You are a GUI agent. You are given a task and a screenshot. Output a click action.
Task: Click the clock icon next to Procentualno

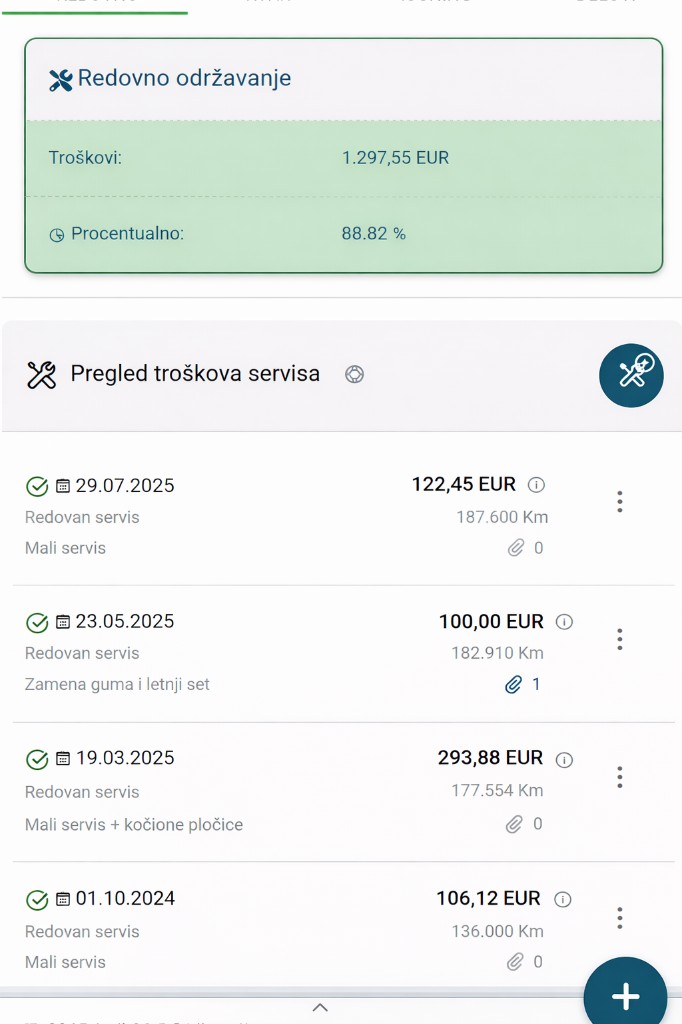58,234
